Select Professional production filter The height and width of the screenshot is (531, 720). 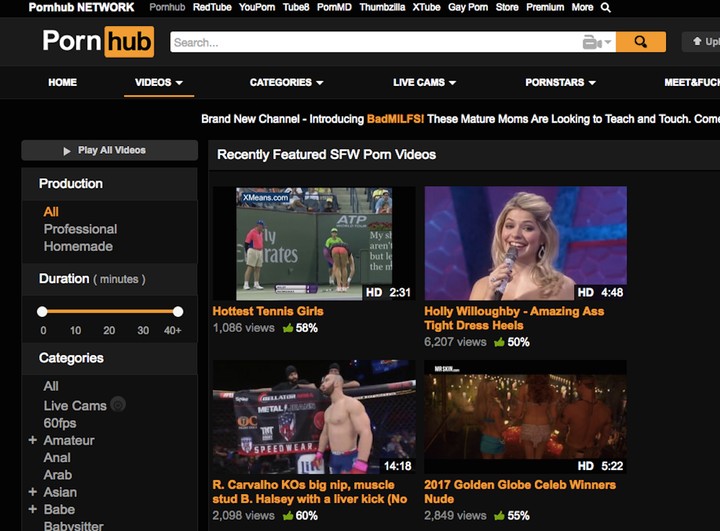click(80, 229)
